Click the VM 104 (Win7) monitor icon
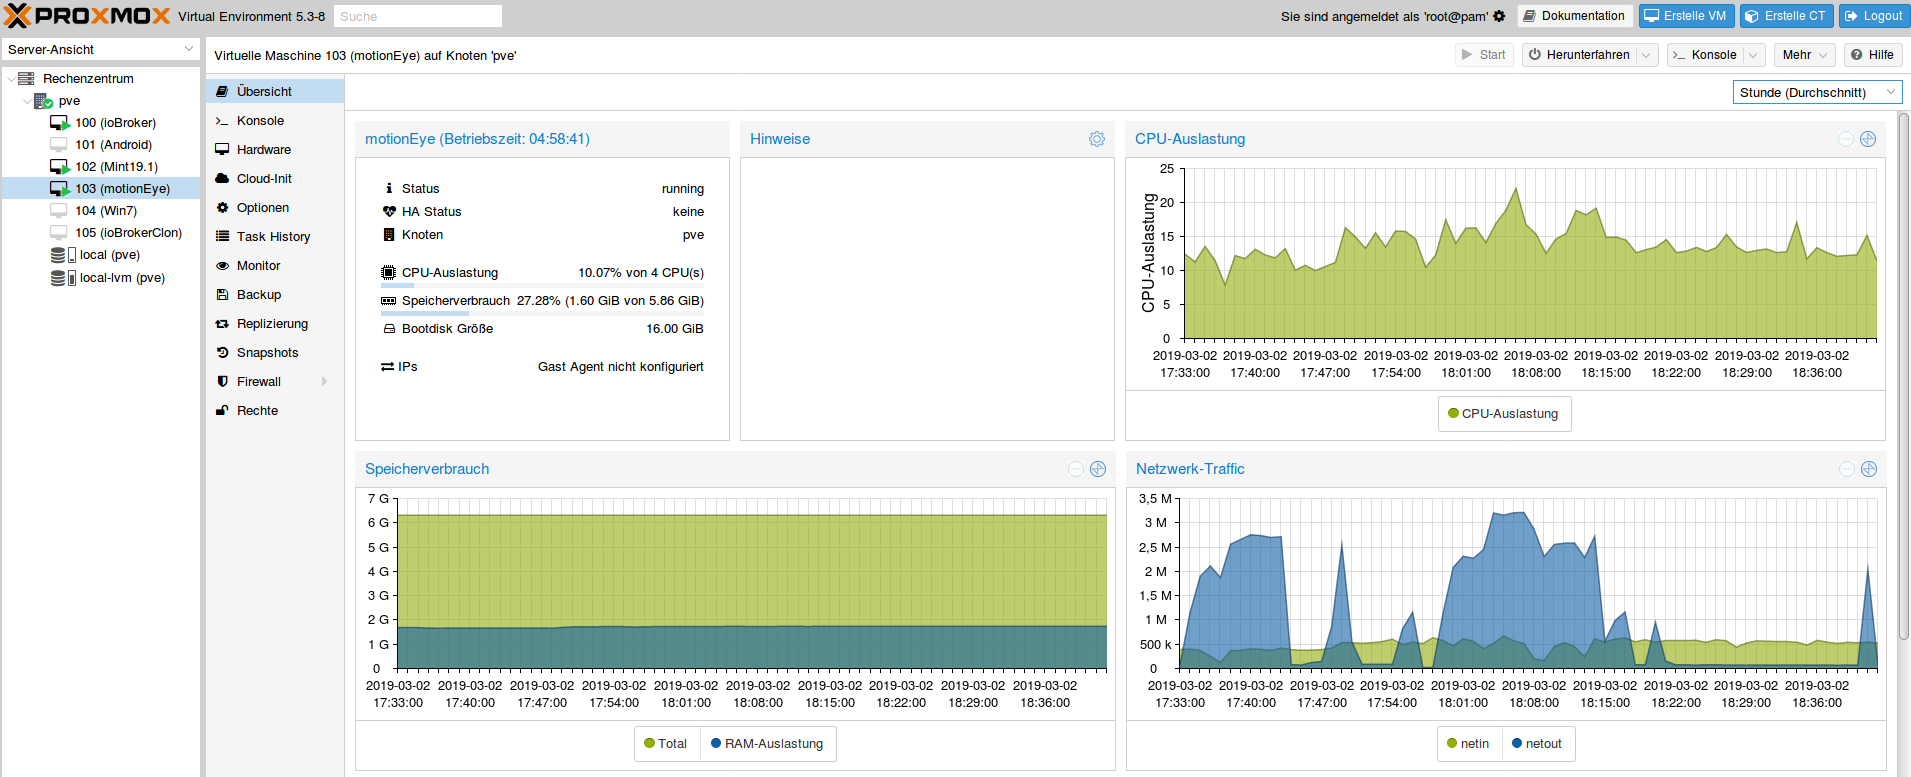This screenshot has width=1911, height=777. (x=59, y=211)
